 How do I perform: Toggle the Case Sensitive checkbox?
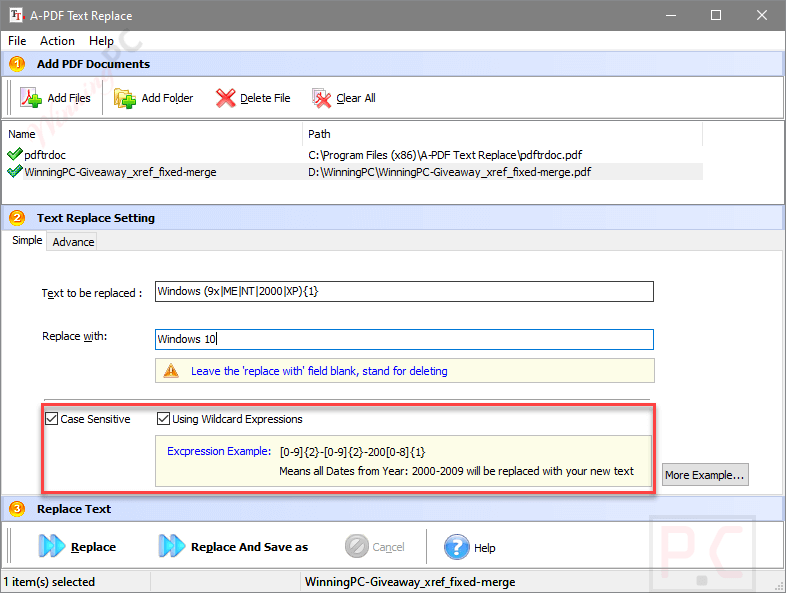pos(52,419)
